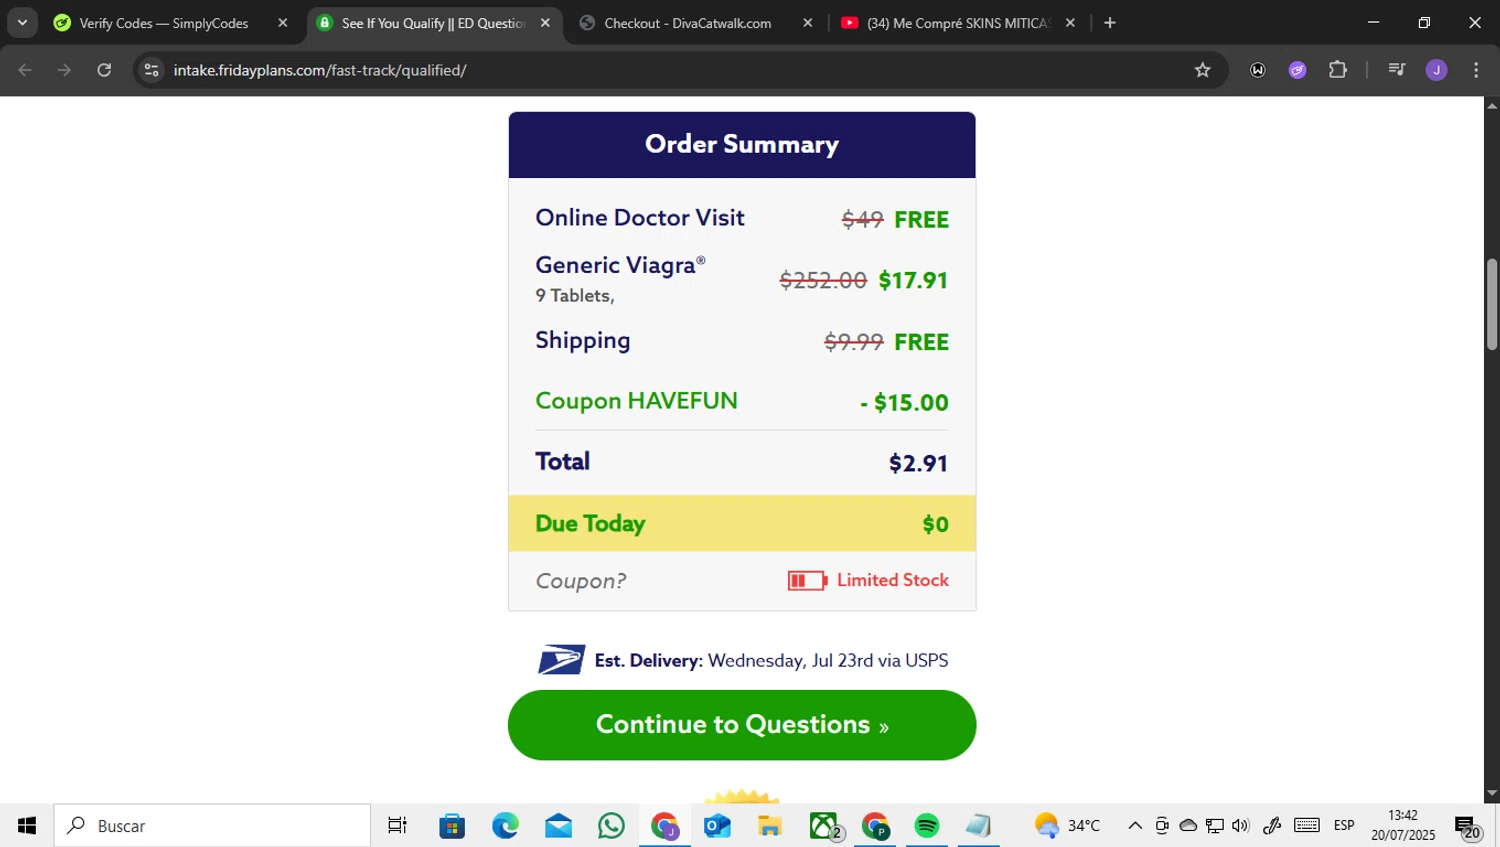Show hidden system tray icons
This screenshot has width=1500, height=847.
[x=1135, y=825]
